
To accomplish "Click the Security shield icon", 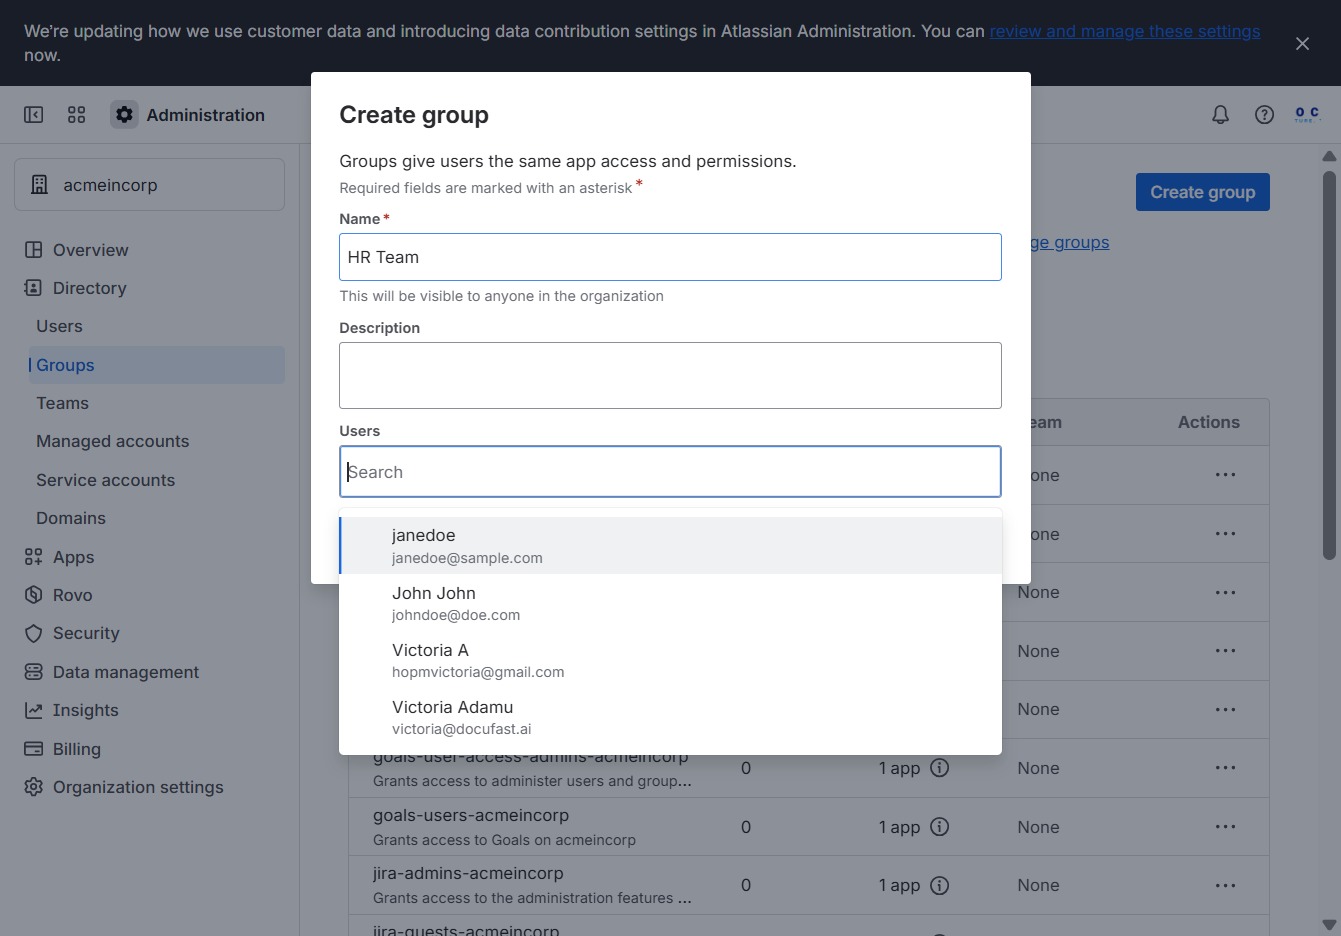I will (34, 634).
